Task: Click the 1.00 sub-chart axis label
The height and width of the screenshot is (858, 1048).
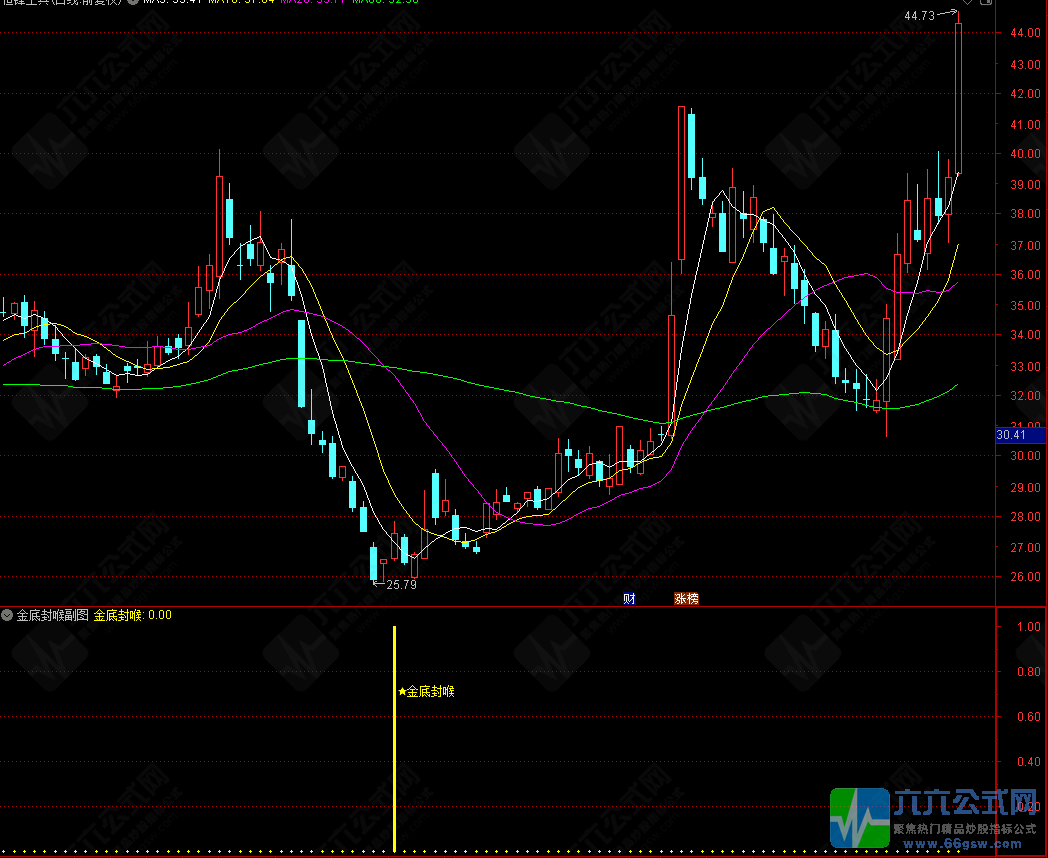Action: (1029, 627)
